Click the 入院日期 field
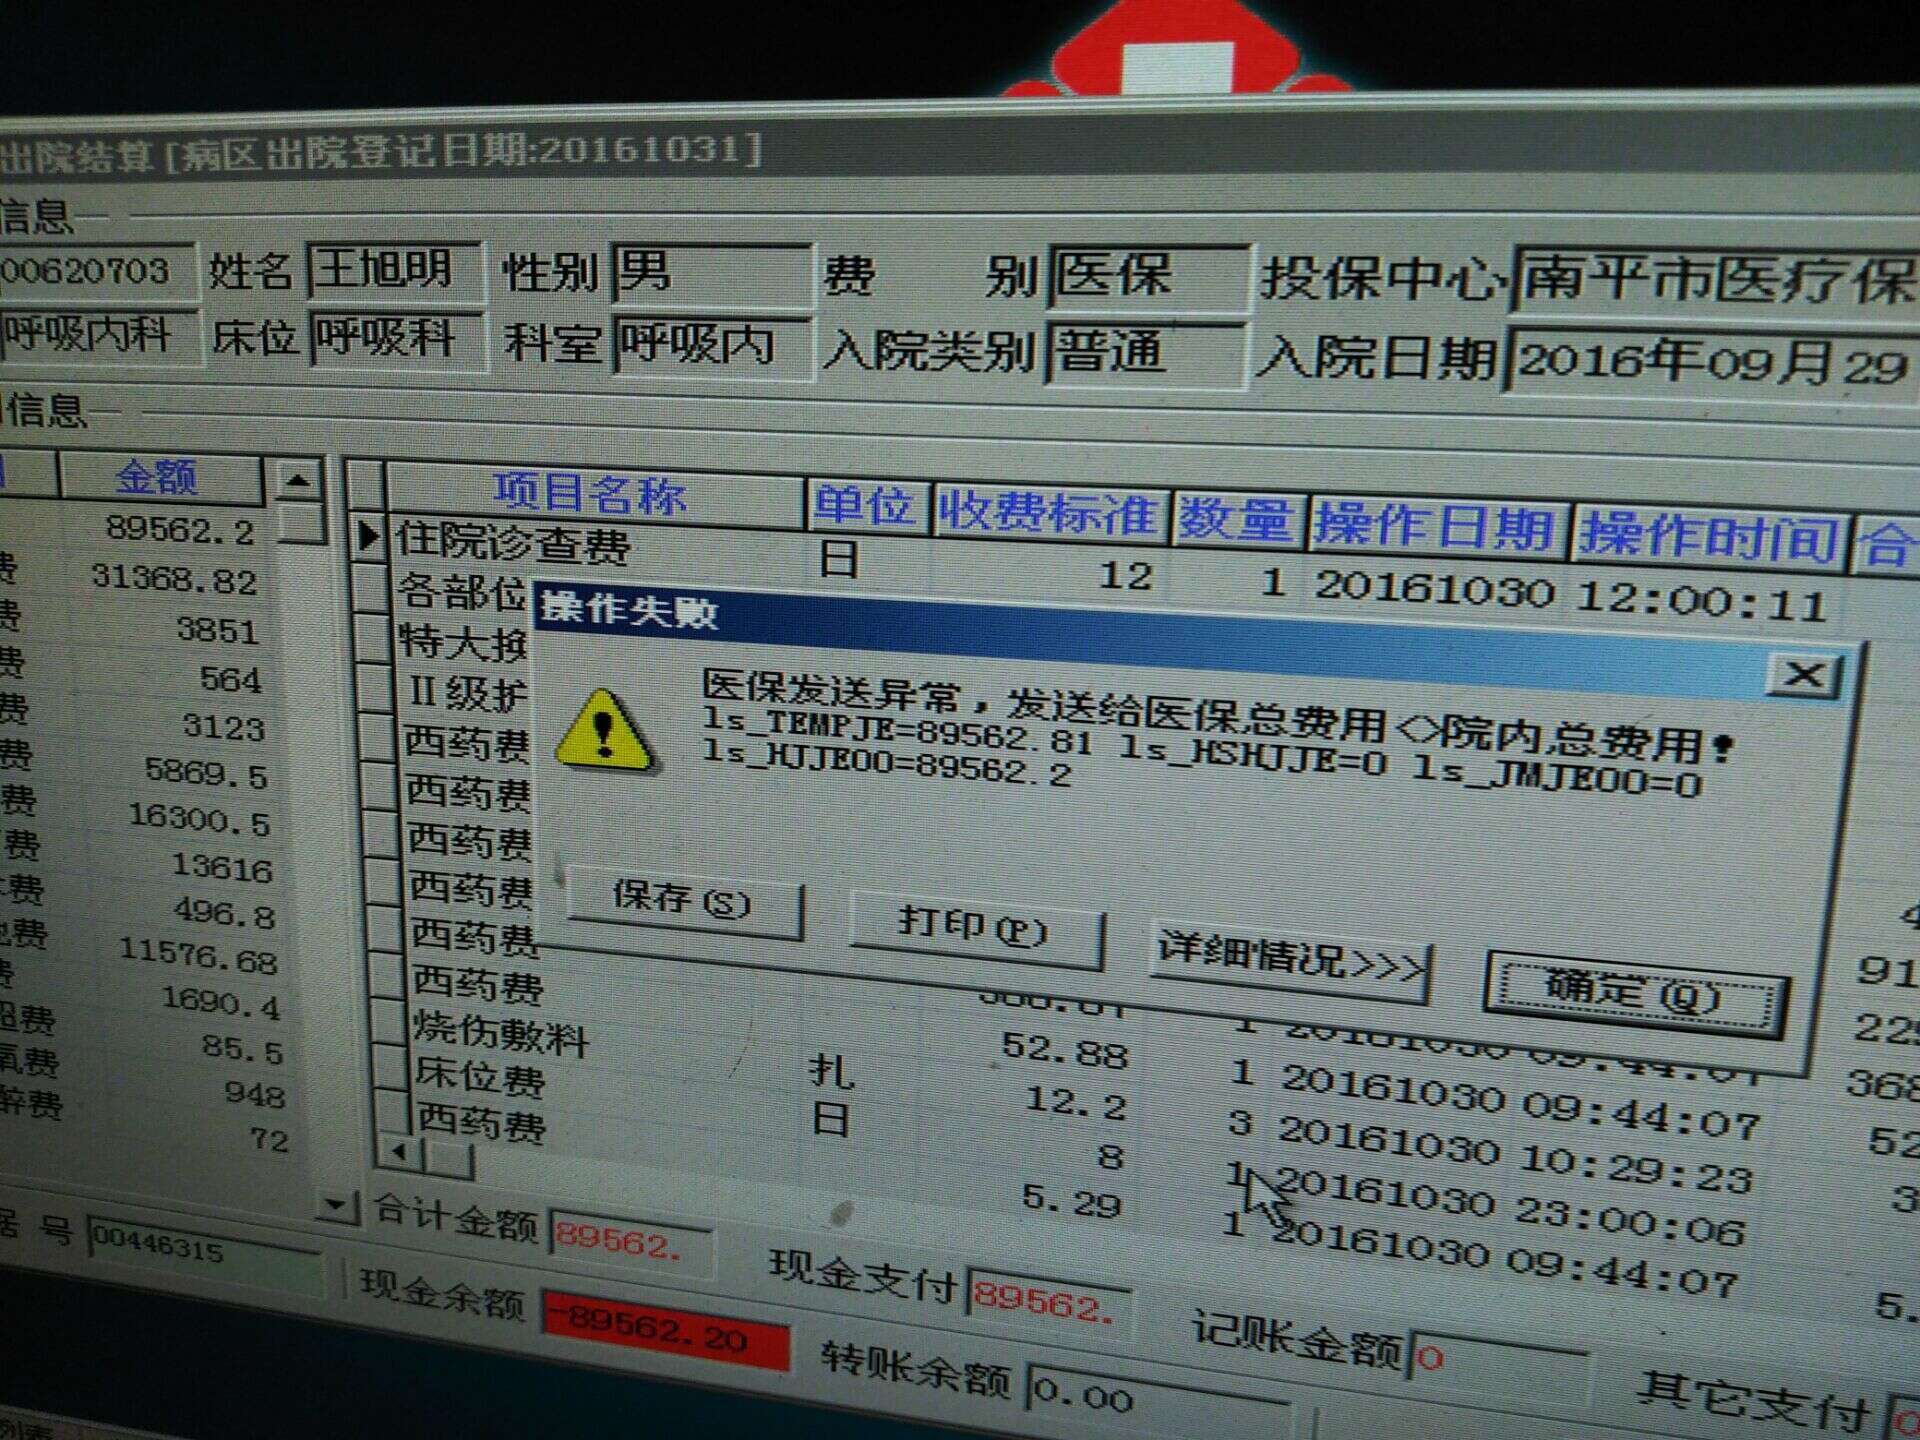 (x=1710, y=362)
